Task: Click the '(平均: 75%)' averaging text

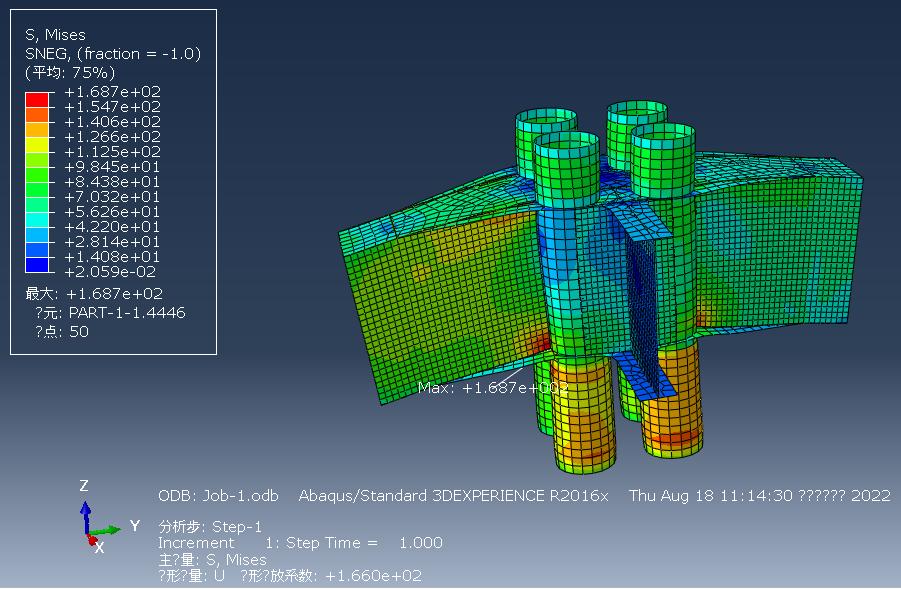Action: pyautogui.click(x=70, y=72)
